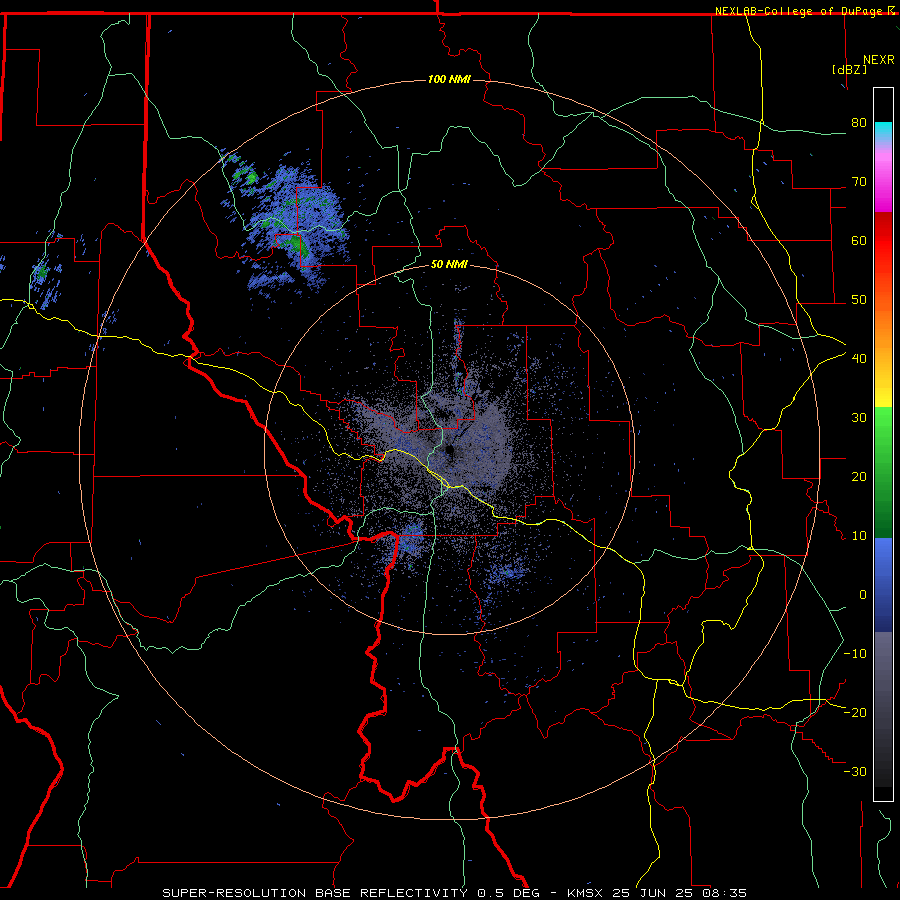Click the 40 dBZ scale value
The width and height of the screenshot is (900, 900).
click(859, 359)
